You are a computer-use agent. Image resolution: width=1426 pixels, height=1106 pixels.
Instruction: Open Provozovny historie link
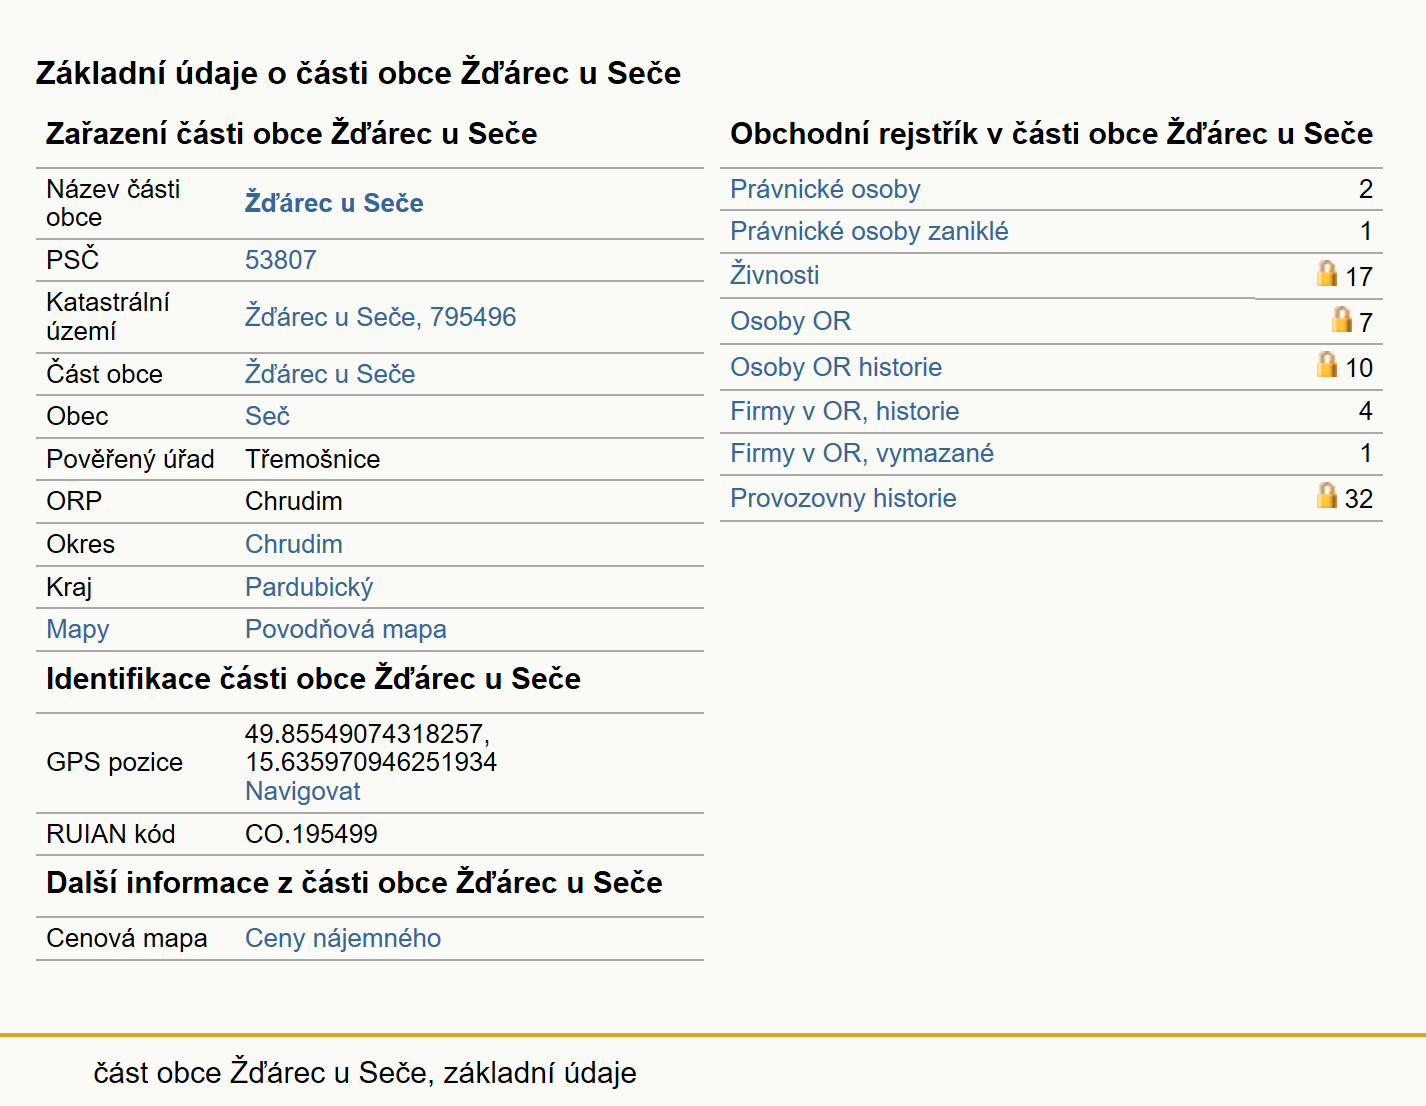(x=843, y=498)
